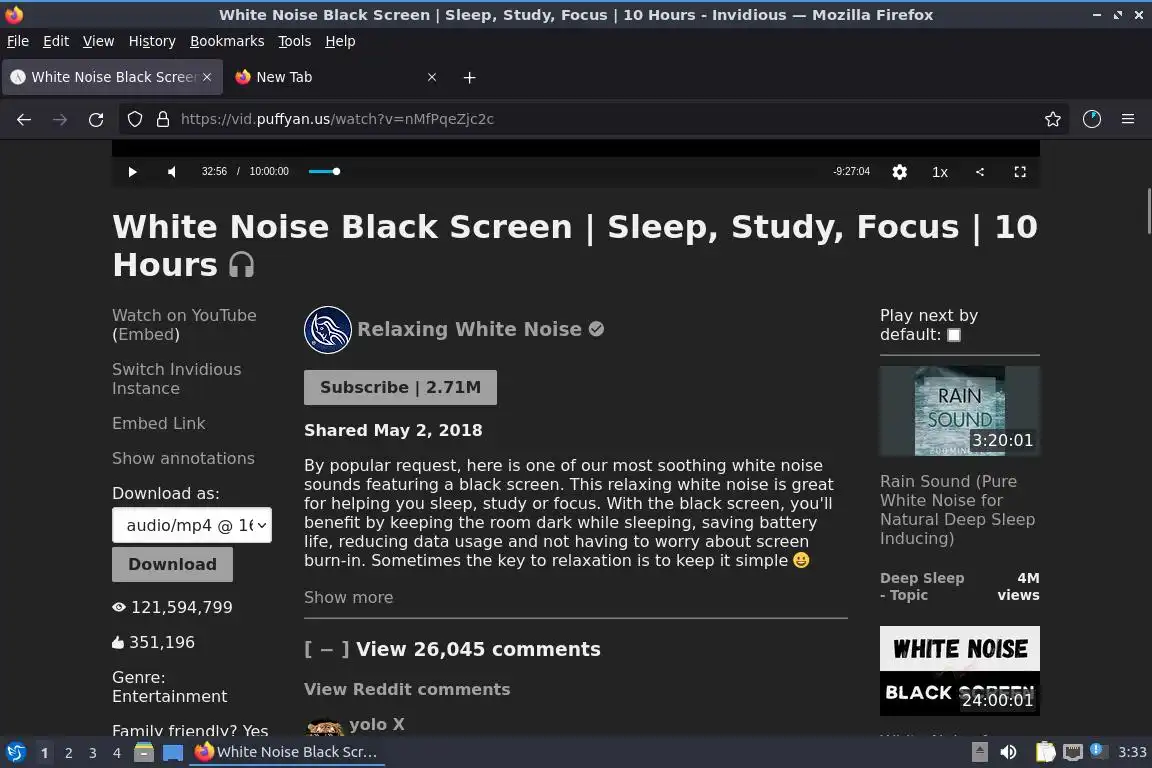Open the removable media eject tray icon
This screenshot has width=1152, height=768.
(x=979, y=752)
